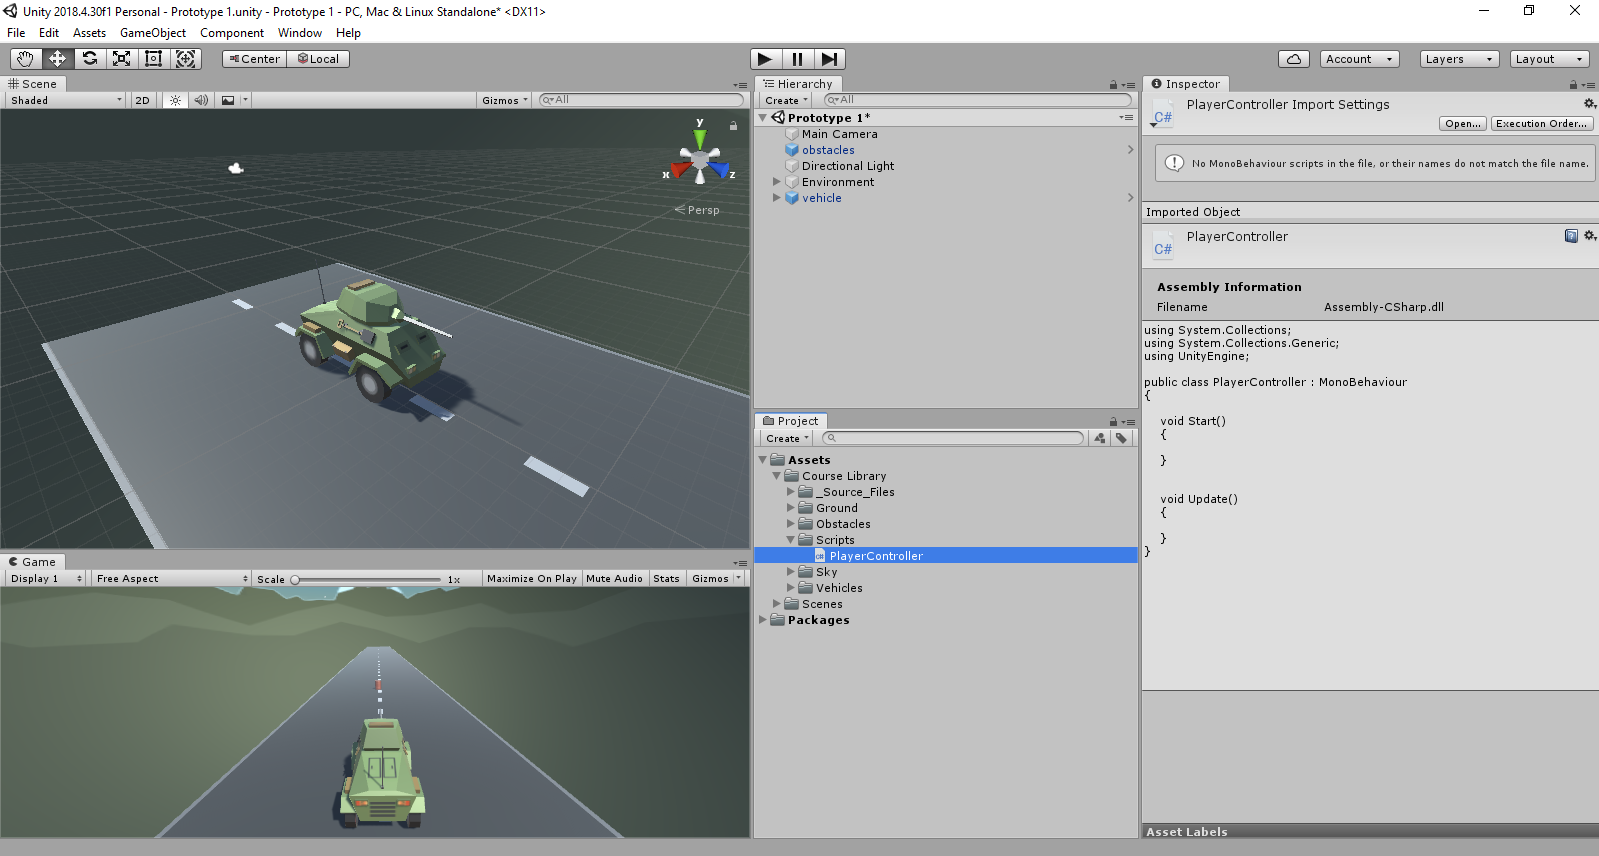
Task: Toggle scene lighting icon
Action: 175,100
